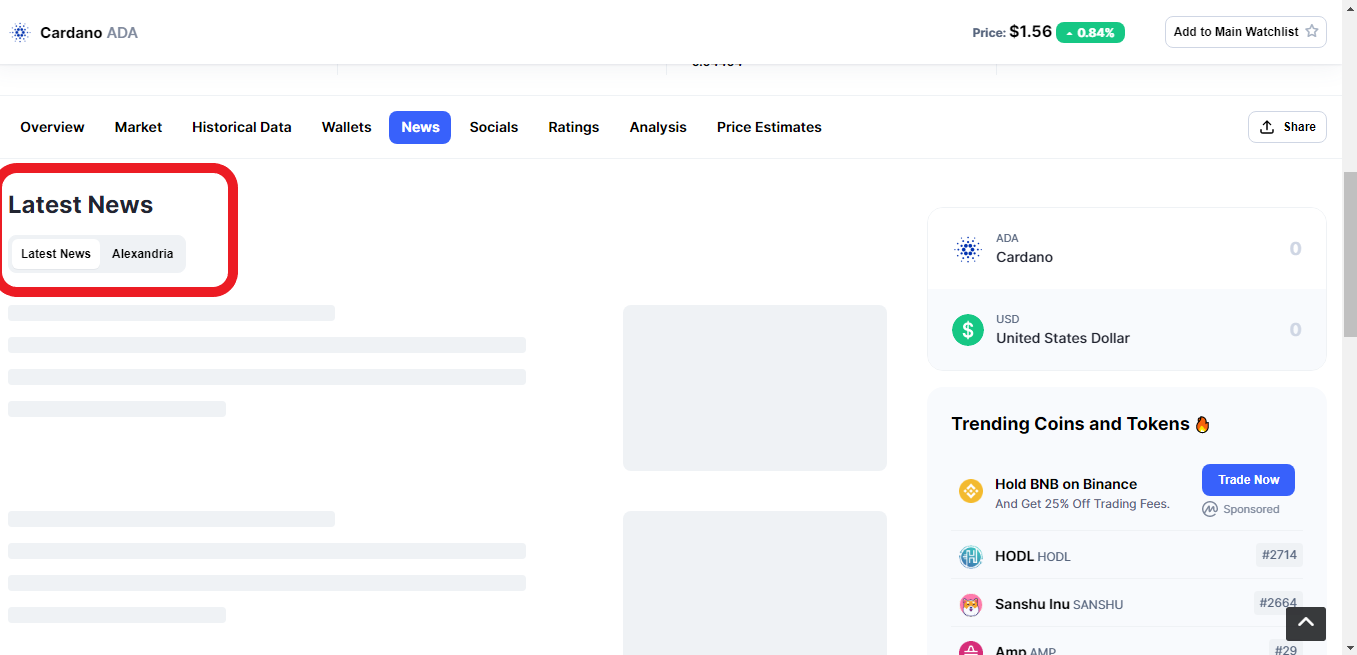Click the CoinMarketCap icon beside Sponsored
This screenshot has height=655, width=1357.
point(1210,509)
